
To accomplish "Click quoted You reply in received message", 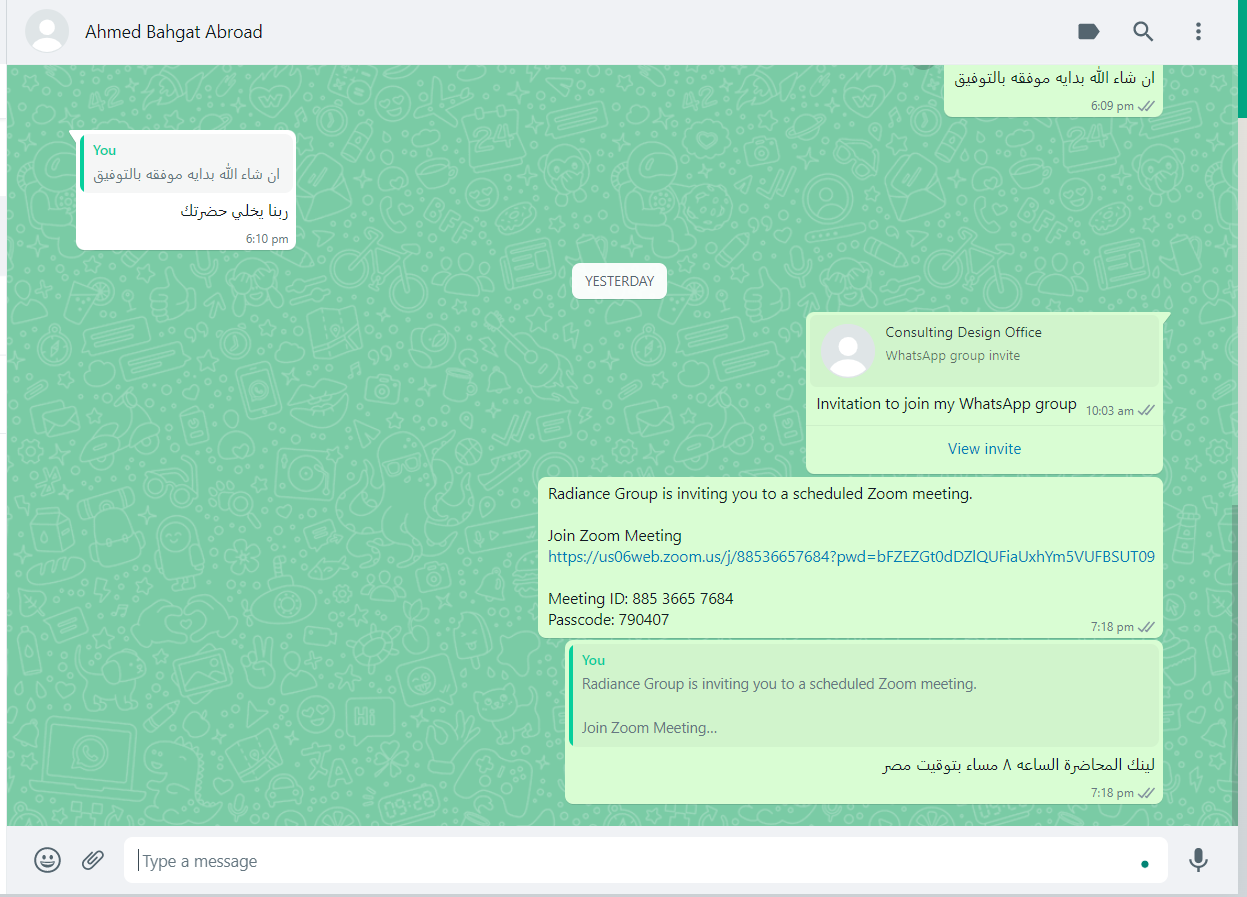I will (x=187, y=163).
